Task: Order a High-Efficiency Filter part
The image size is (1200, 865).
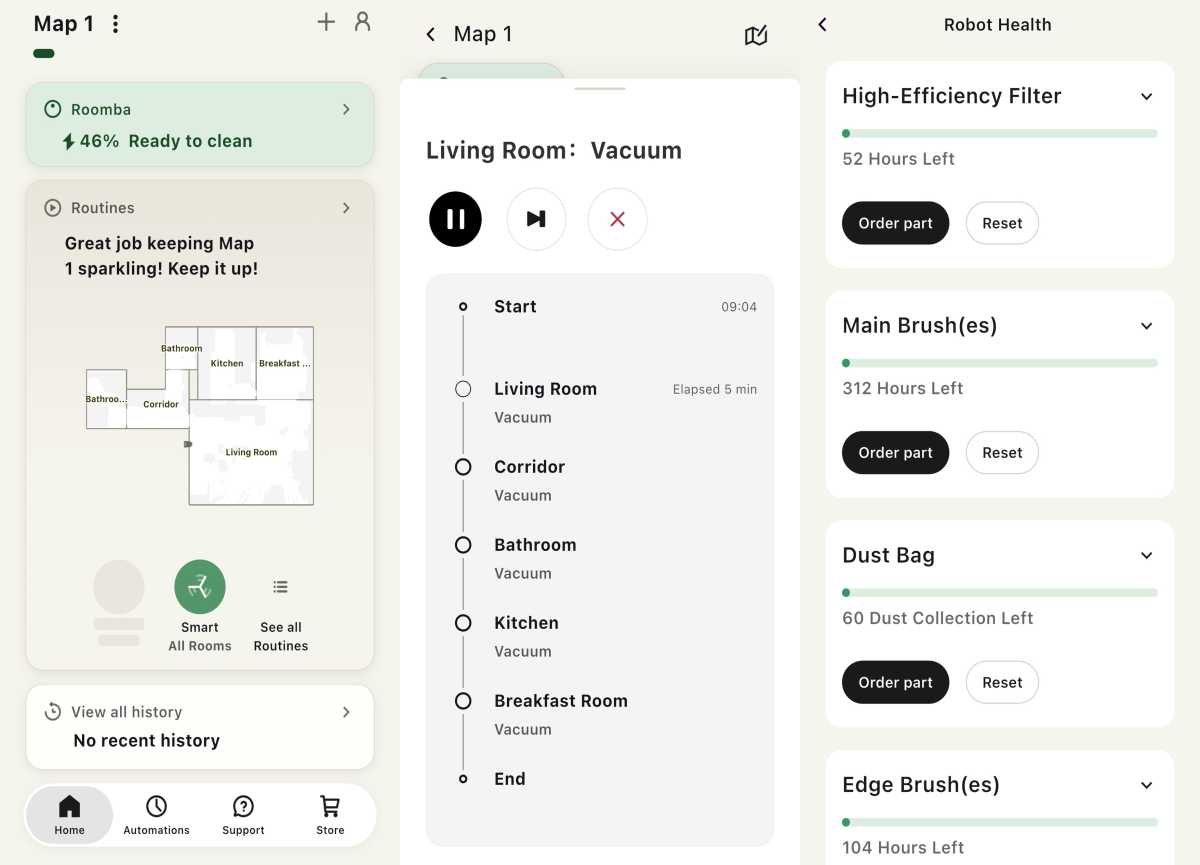Action: (895, 223)
